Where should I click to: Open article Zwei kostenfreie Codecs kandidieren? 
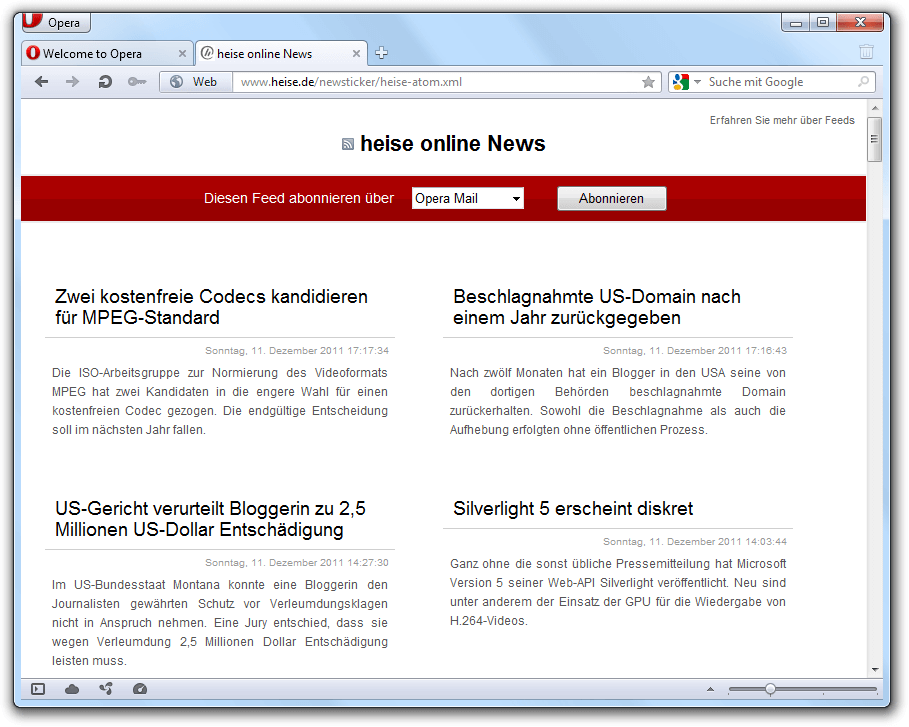pos(211,307)
